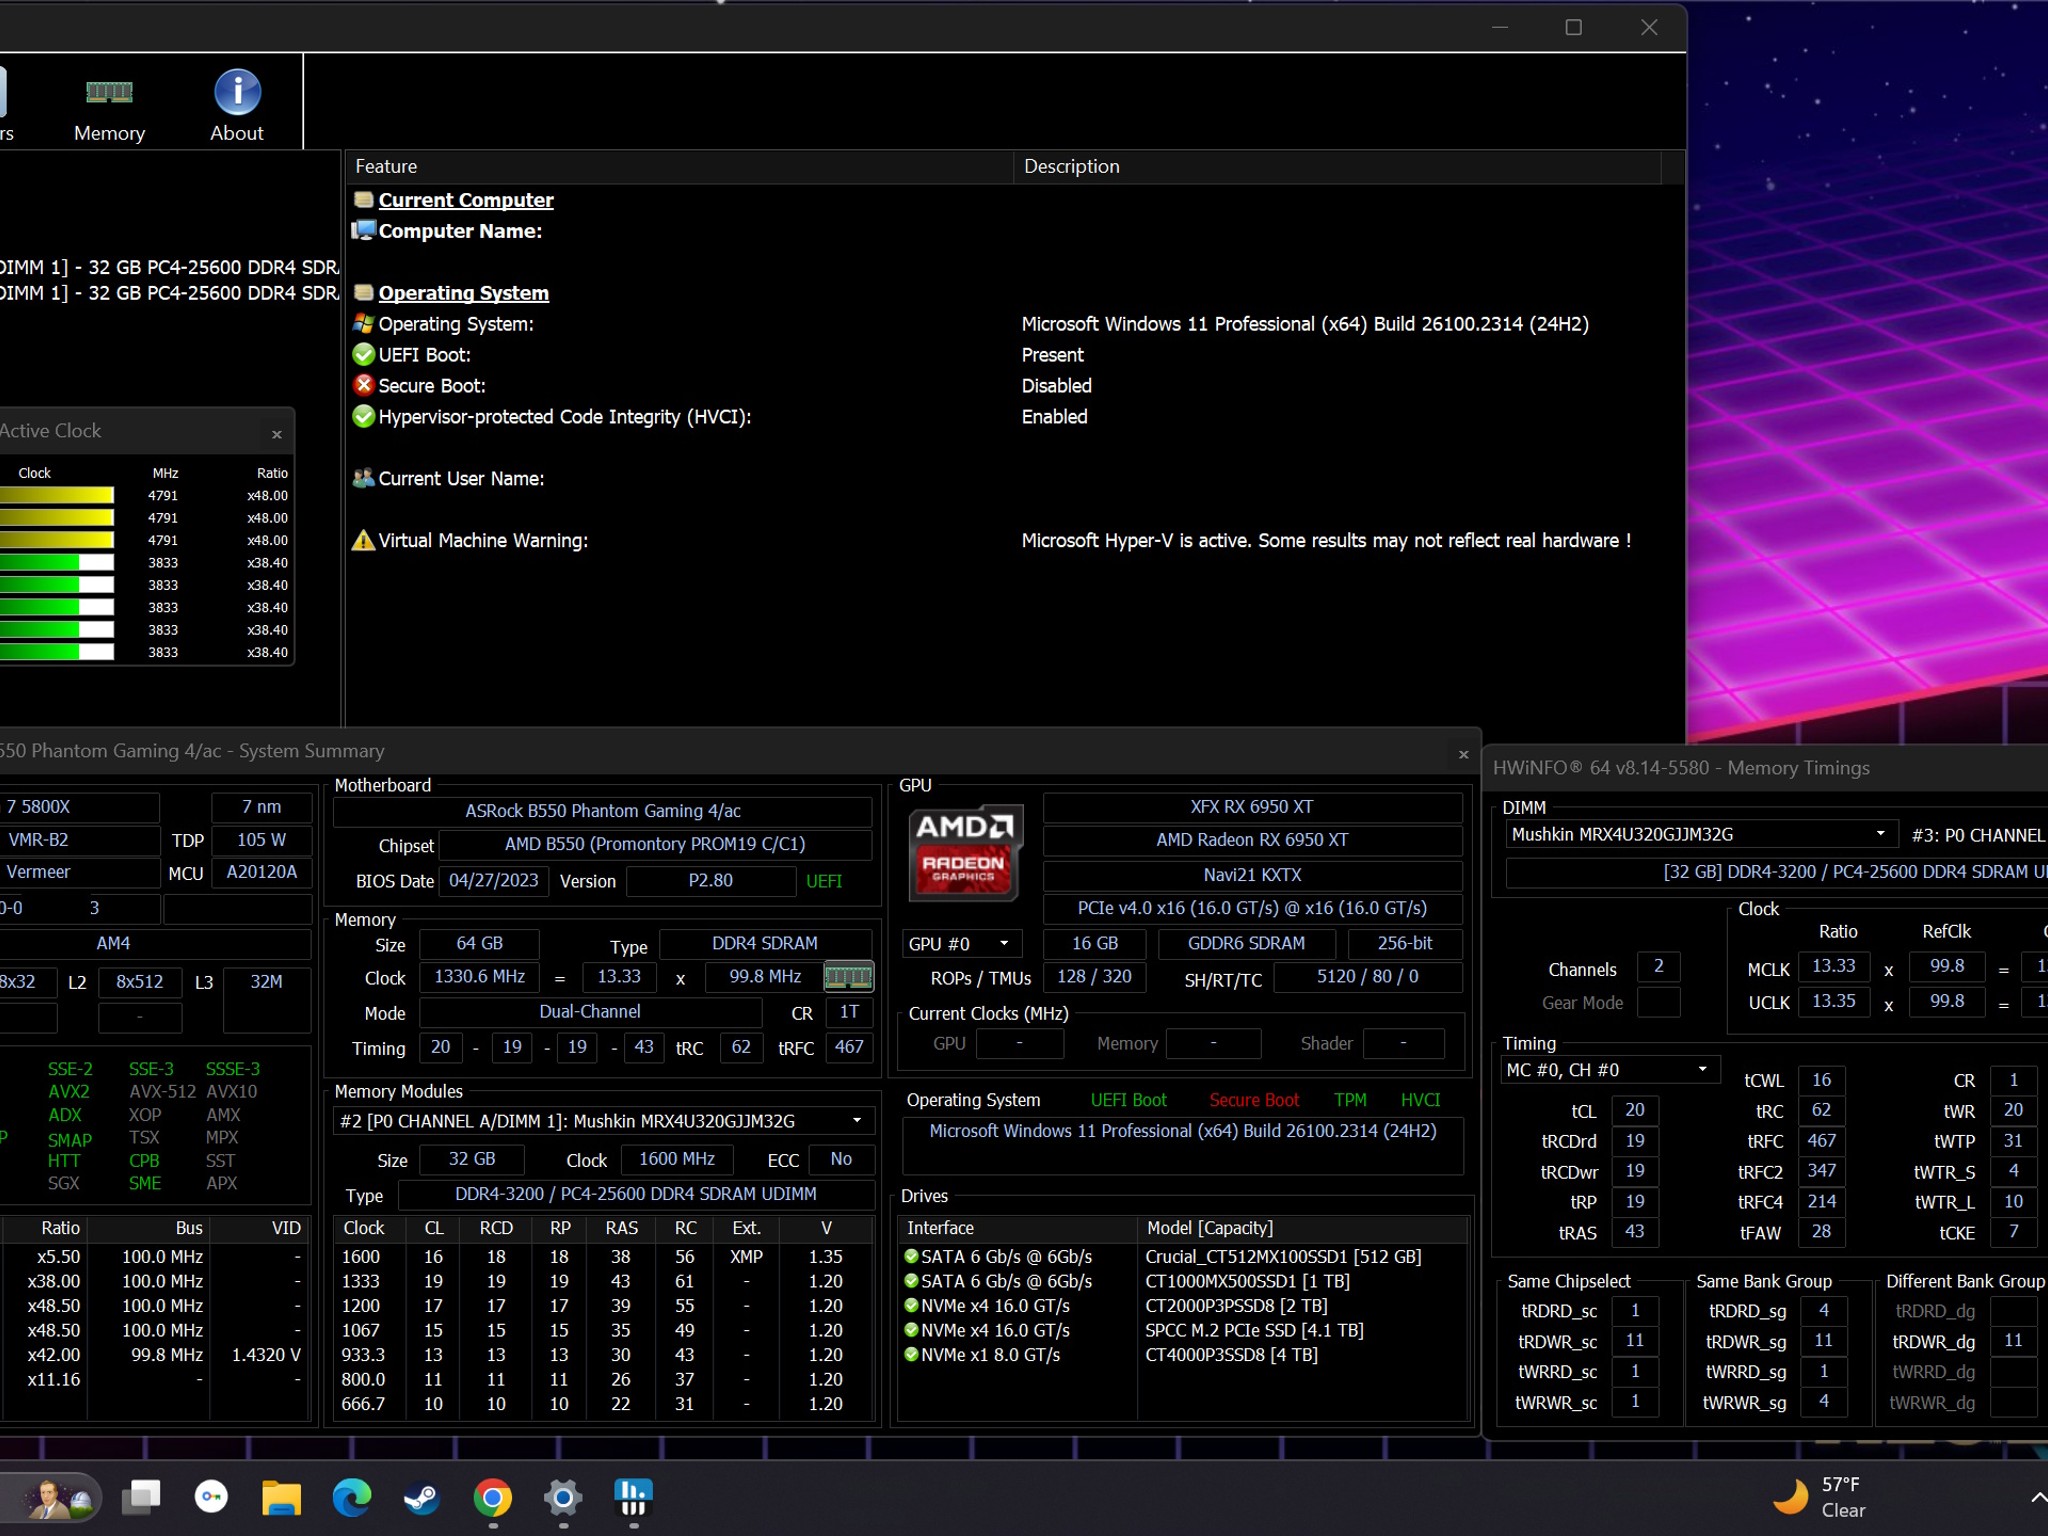Click the Model [Capacity] column header in Drives
The height and width of the screenshot is (1536, 2048).
pyautogui.click(x=1302, y=1228)
